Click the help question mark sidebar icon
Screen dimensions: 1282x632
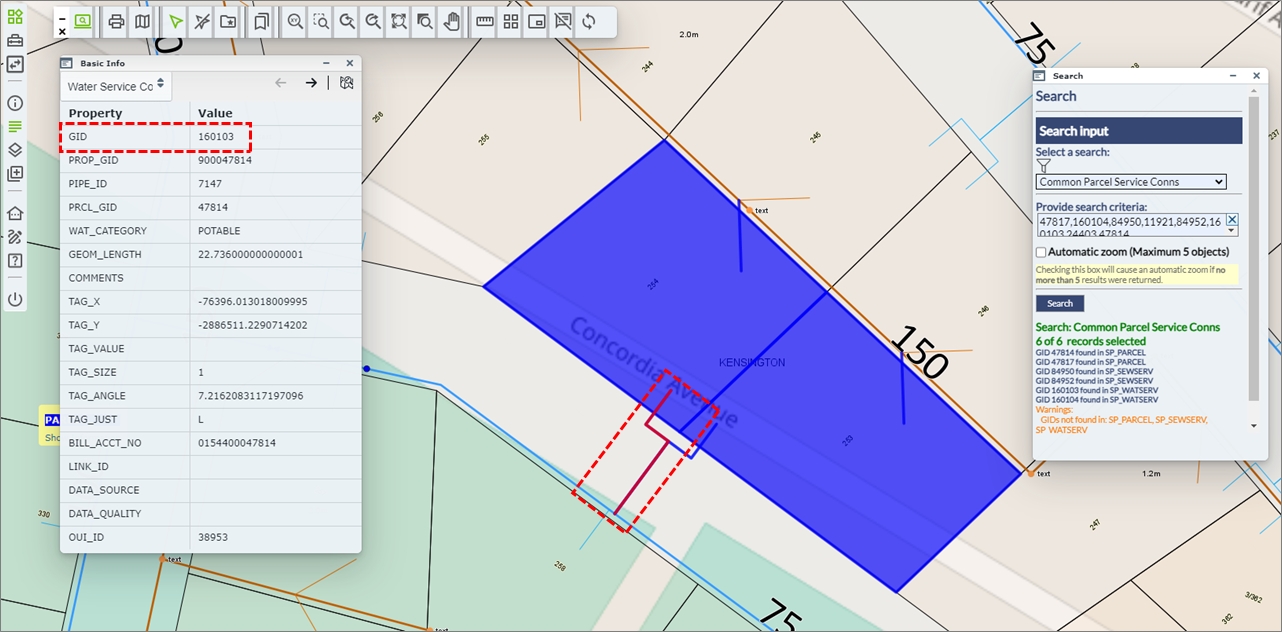(15, 261)
